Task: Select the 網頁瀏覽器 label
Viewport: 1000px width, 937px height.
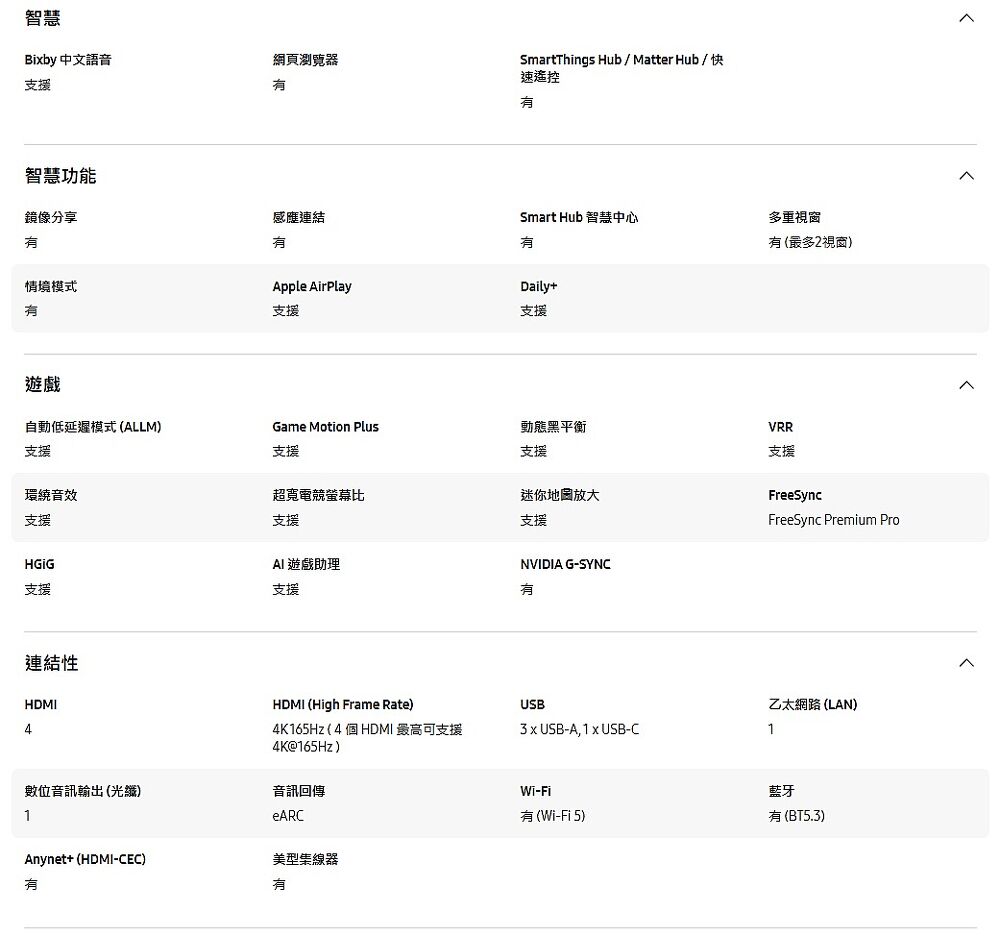Action: click(305, 59)
